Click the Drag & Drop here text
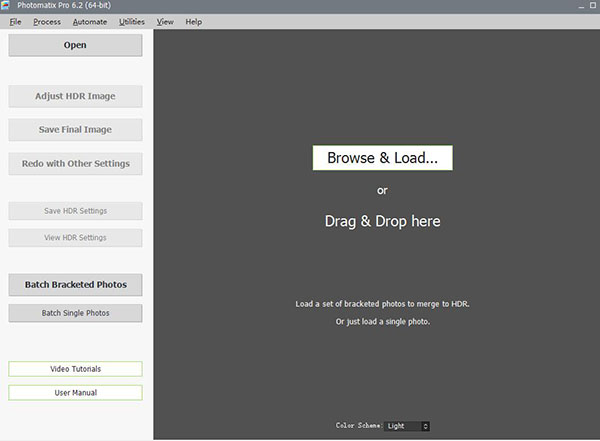The image size is (600, 441). point(383,221)
